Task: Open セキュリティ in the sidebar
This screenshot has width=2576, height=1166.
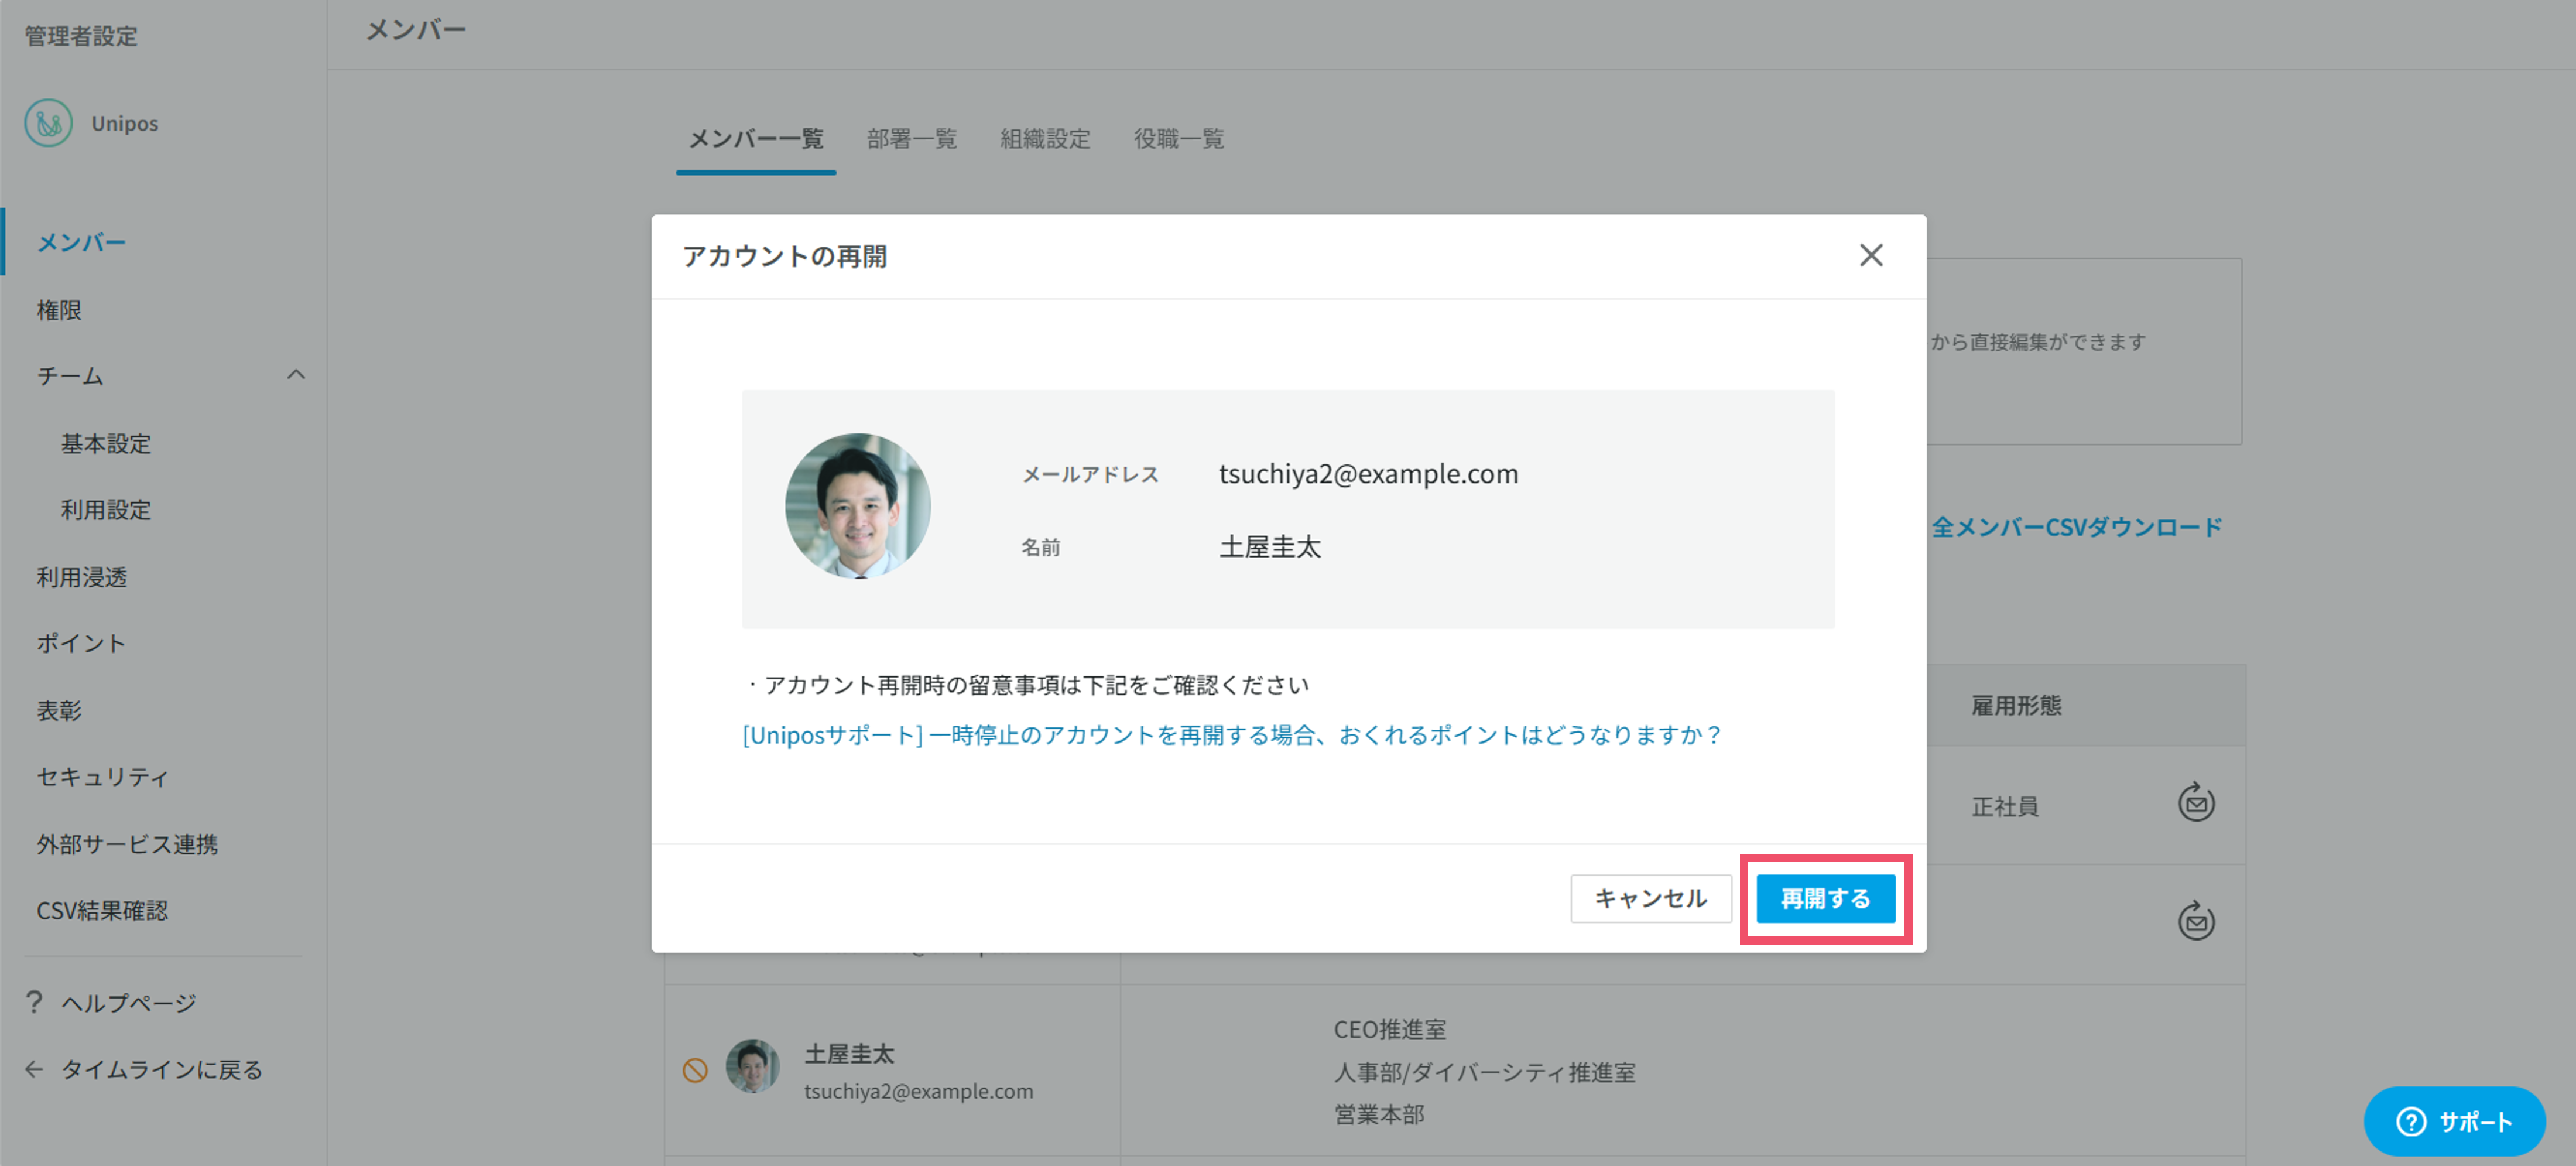Action: 102,777
